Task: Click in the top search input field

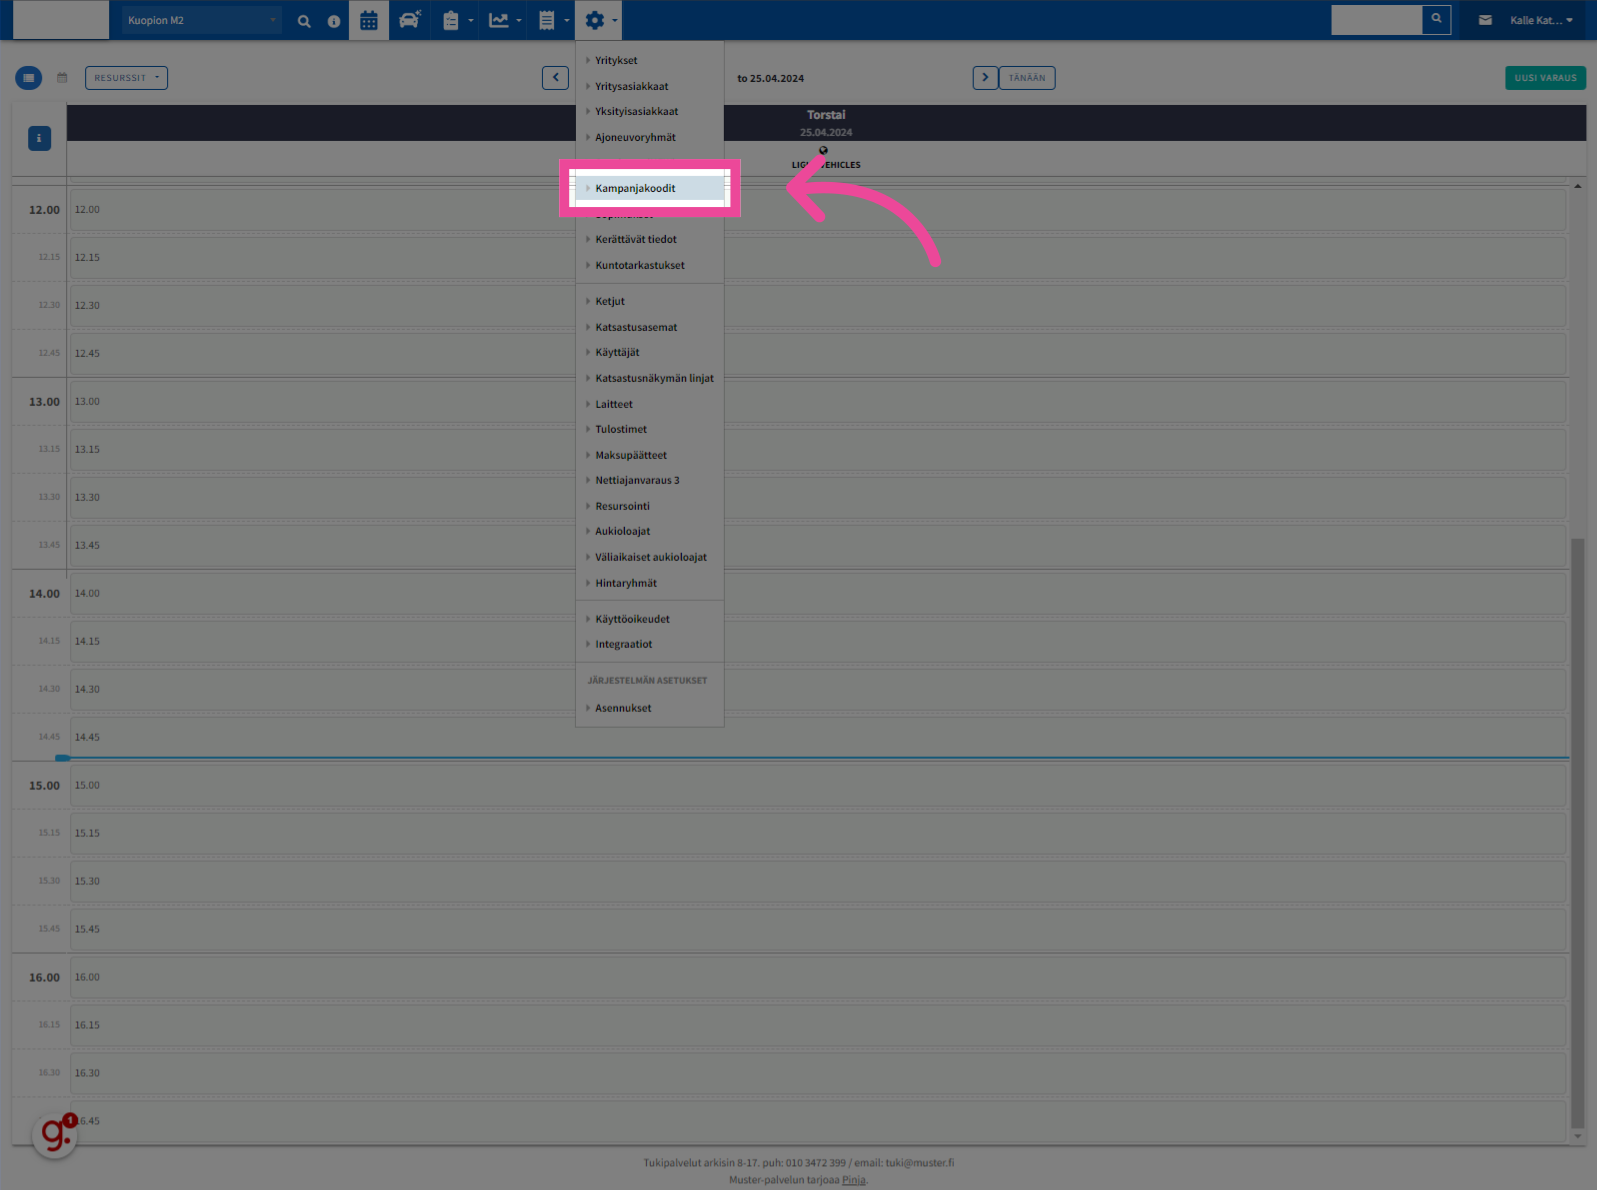Action: click(x=1376, y=19)
